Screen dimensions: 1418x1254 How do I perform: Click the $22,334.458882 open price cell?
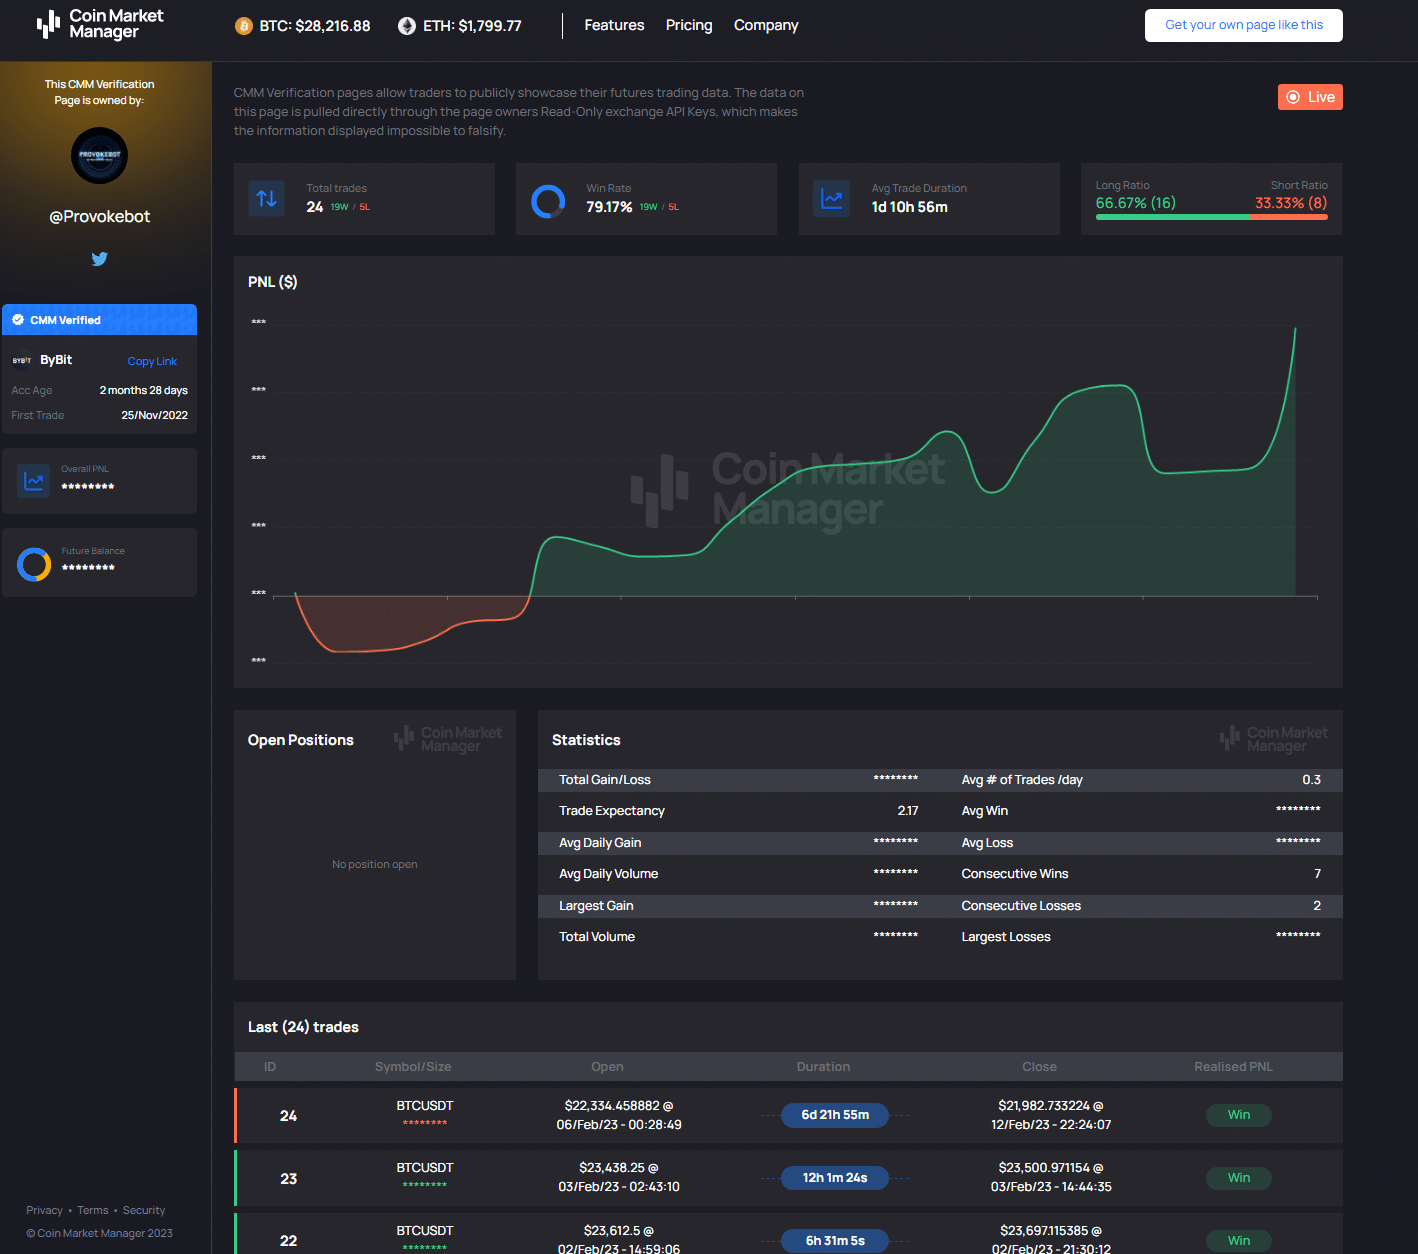(x=619, y=1115)
